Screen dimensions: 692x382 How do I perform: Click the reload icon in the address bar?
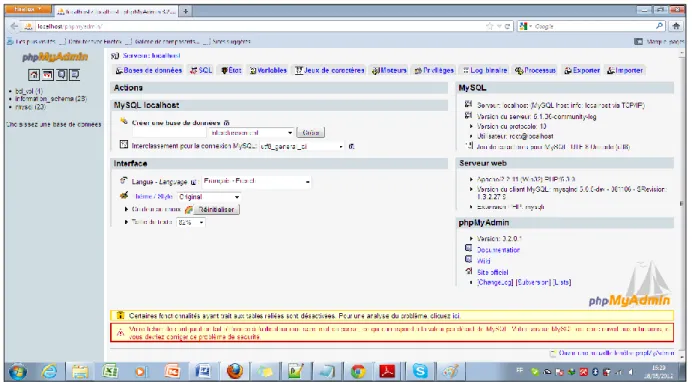(508, 26)
